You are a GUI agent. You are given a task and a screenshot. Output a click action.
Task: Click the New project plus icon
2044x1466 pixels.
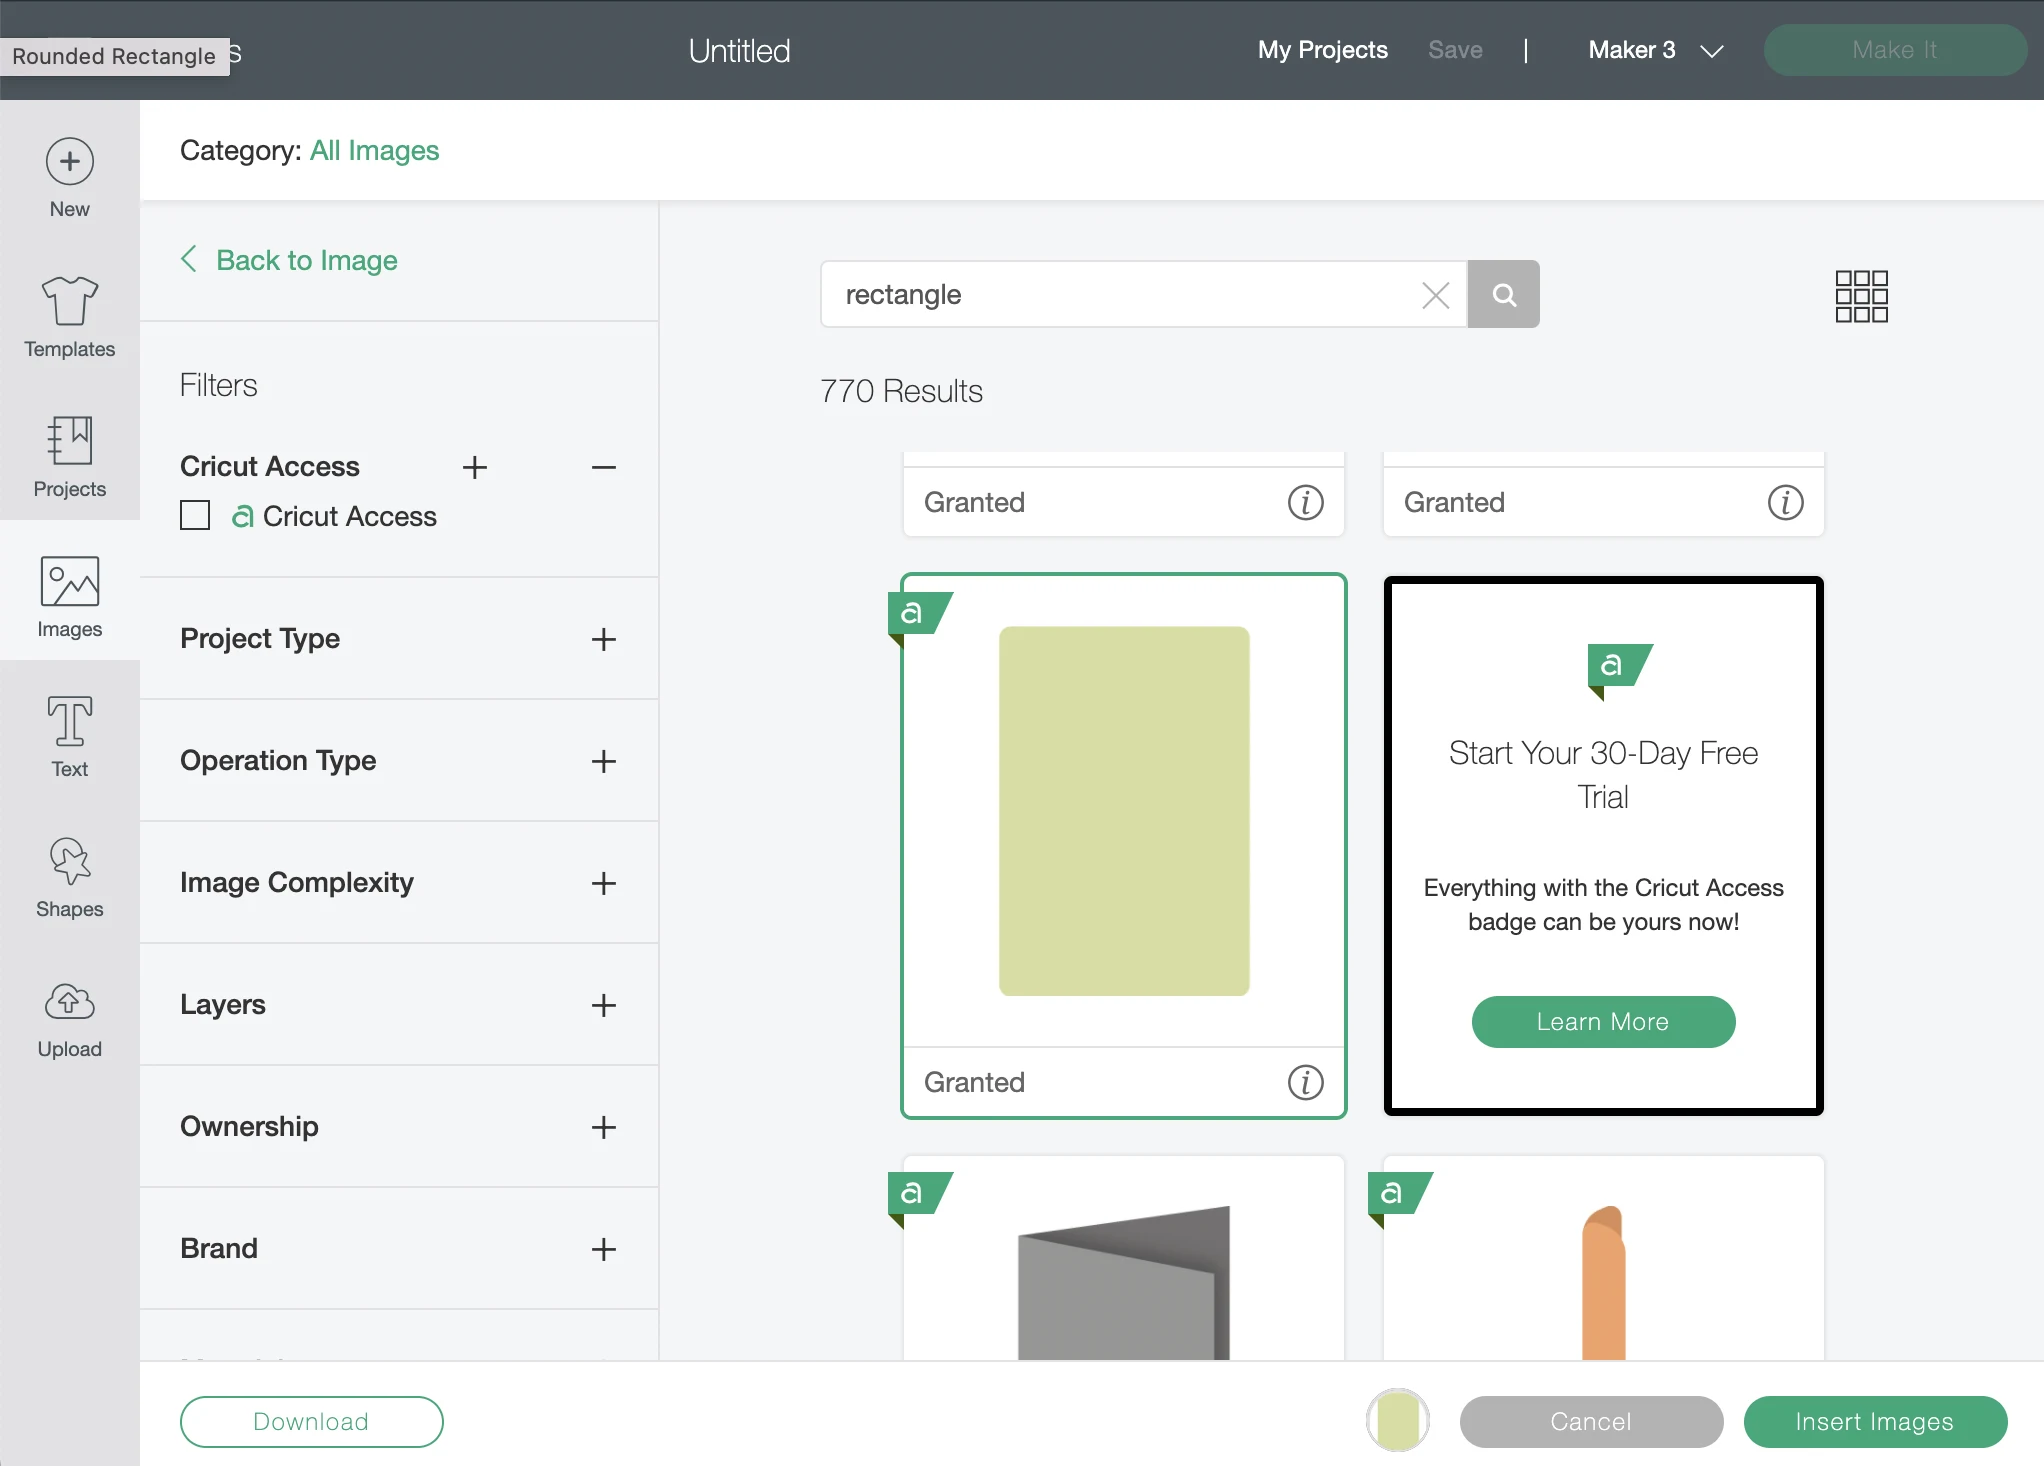pos(69,162)
